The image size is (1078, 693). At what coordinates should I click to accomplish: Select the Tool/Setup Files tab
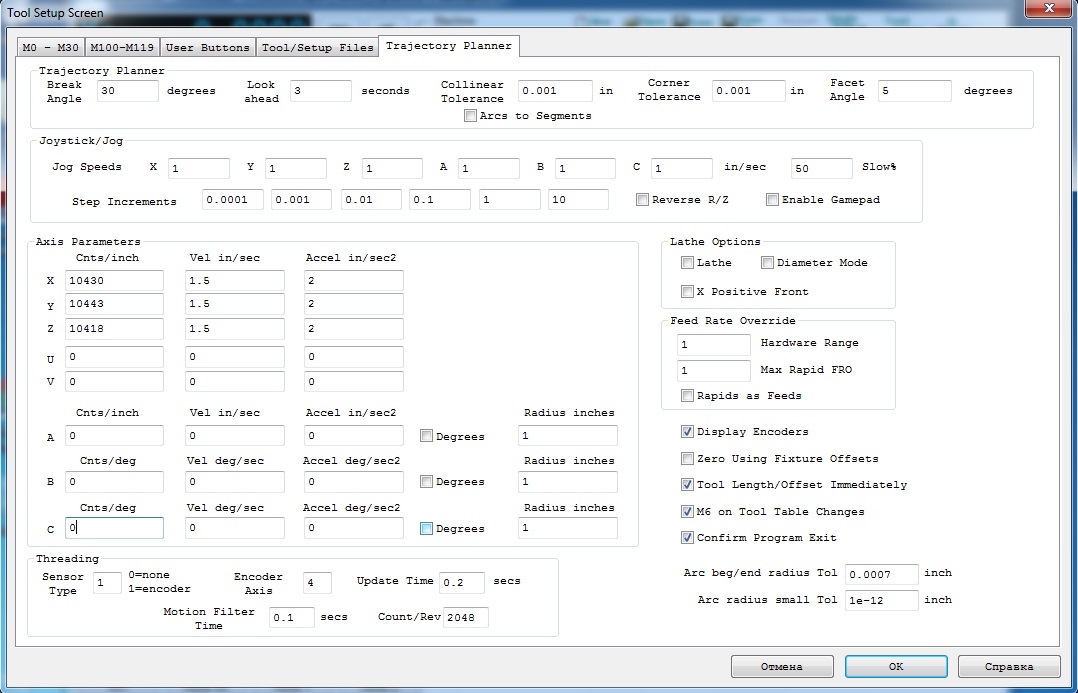[317, 47]
